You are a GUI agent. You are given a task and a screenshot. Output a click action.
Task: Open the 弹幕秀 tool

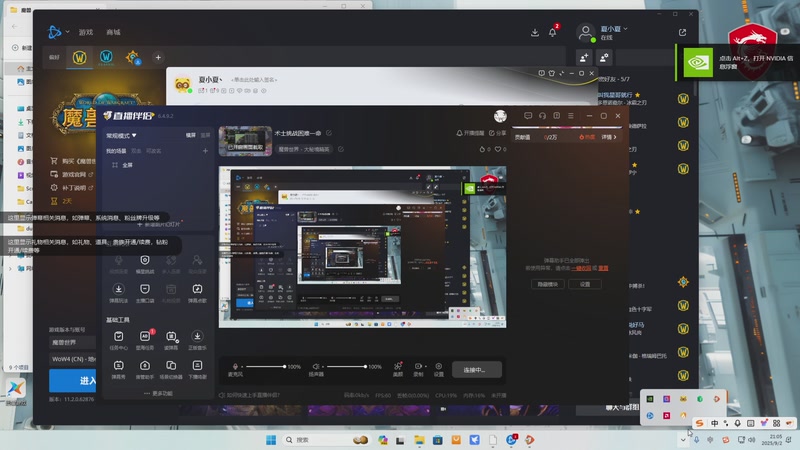click(x=118, y=369)
